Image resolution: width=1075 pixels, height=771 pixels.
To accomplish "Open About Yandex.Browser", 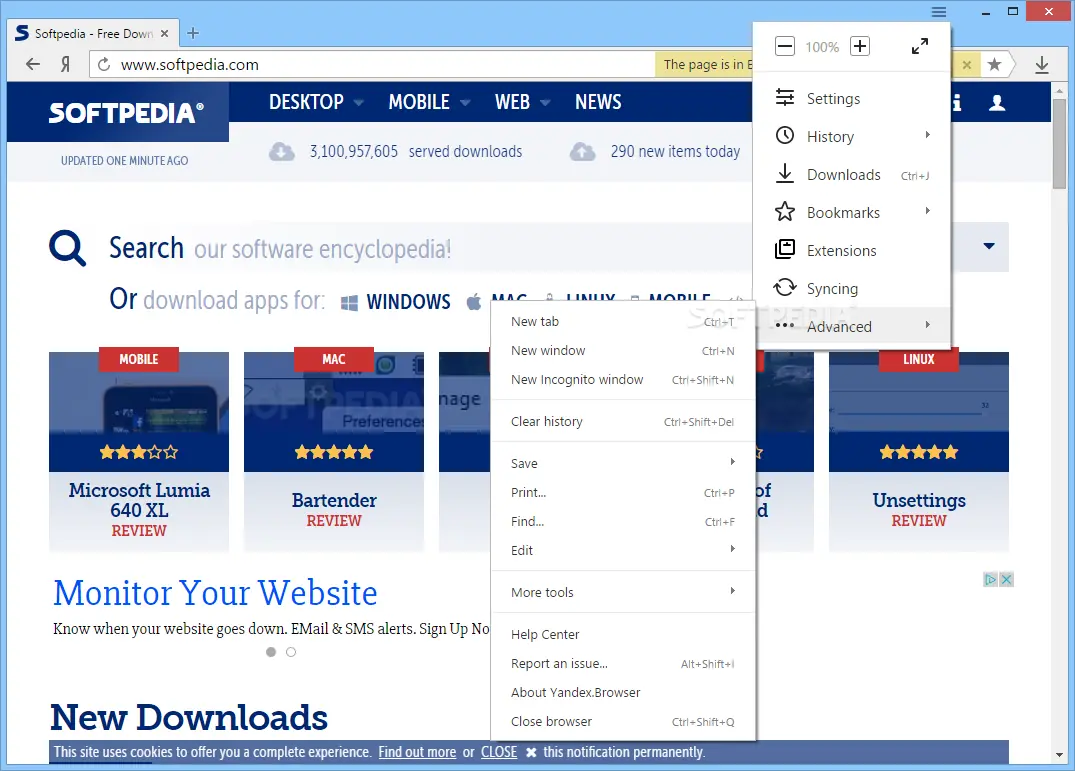I will (x=623, y=692).
